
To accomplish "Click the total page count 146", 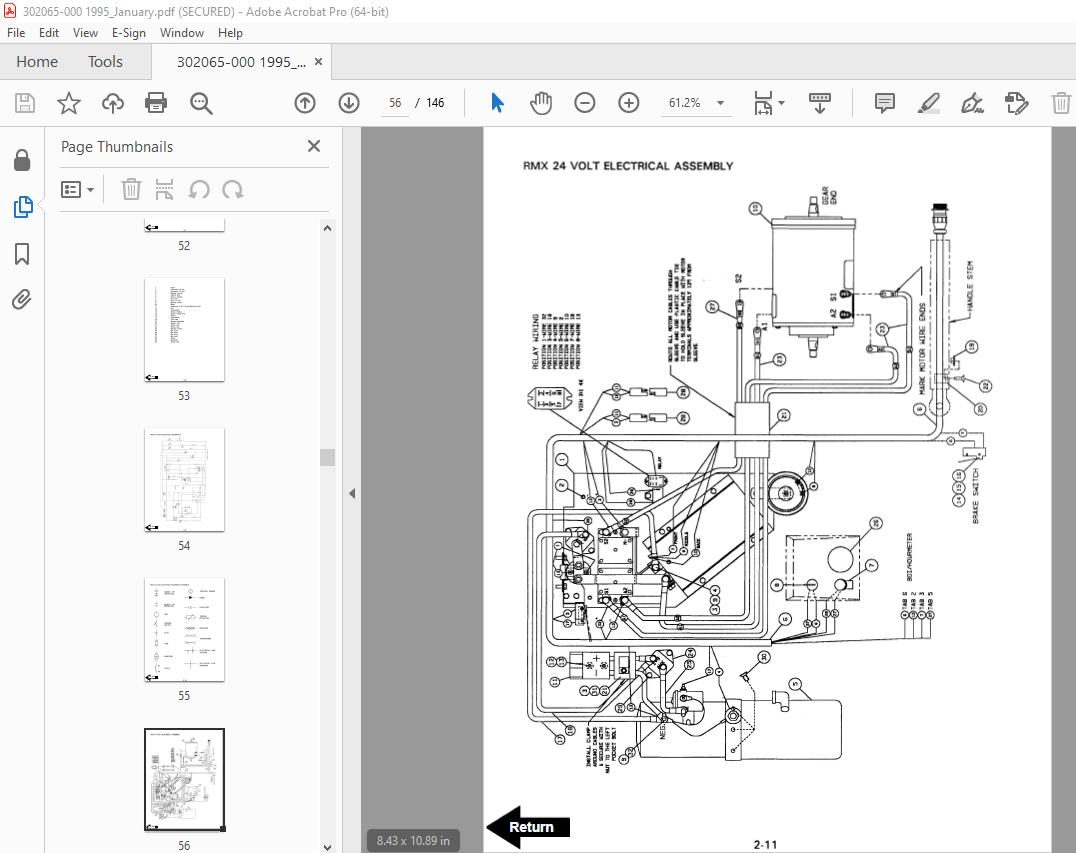I will point(435,103).
